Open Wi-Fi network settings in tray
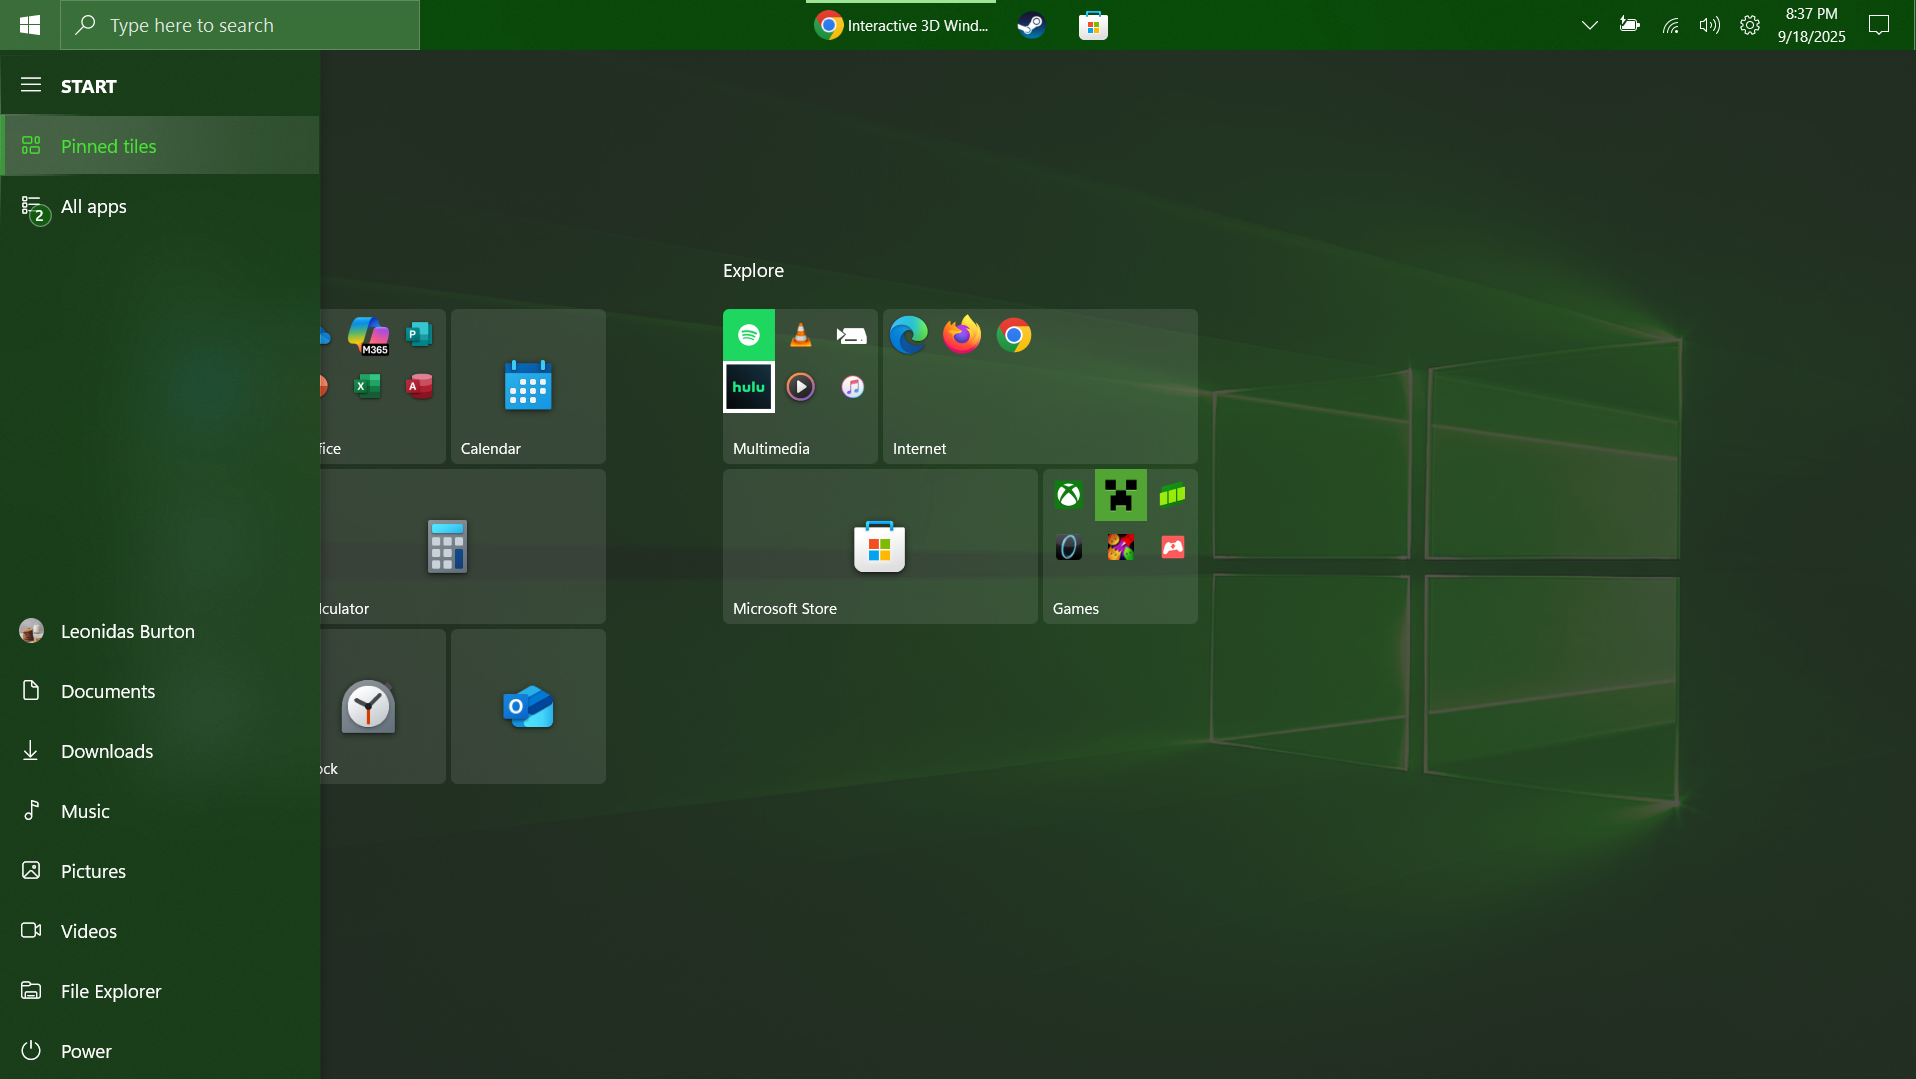Screen dimensions: 1916x1079 (1670, 25)
